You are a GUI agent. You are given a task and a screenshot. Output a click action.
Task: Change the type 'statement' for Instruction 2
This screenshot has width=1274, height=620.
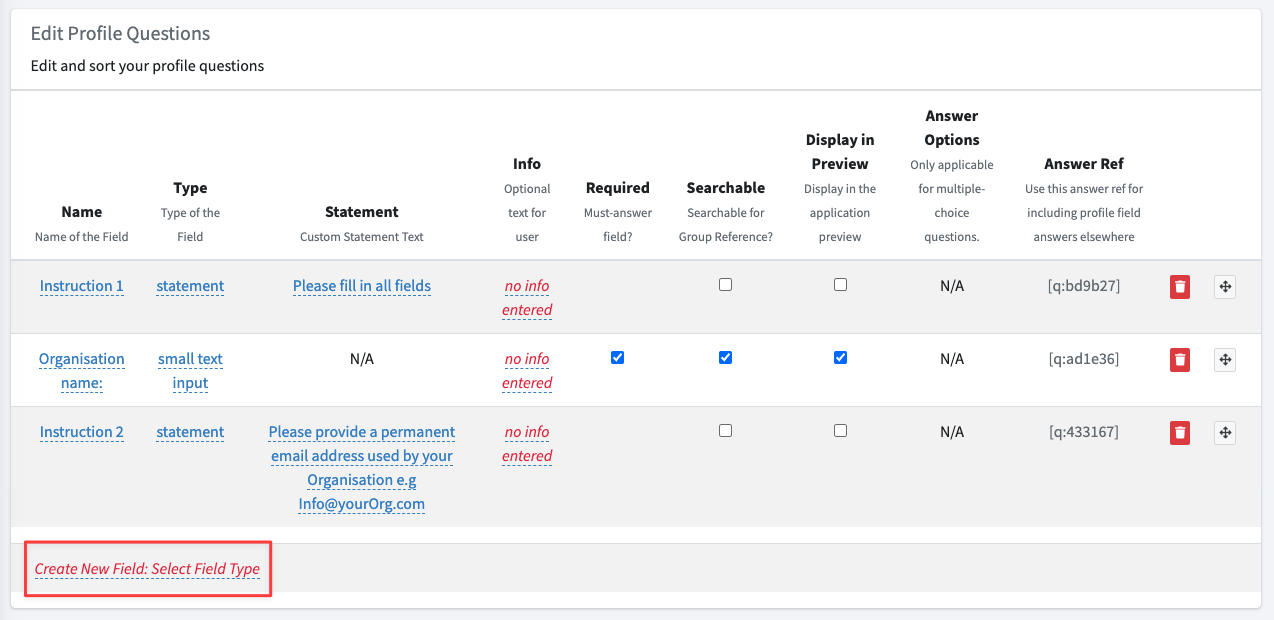(x=190, y=432)
